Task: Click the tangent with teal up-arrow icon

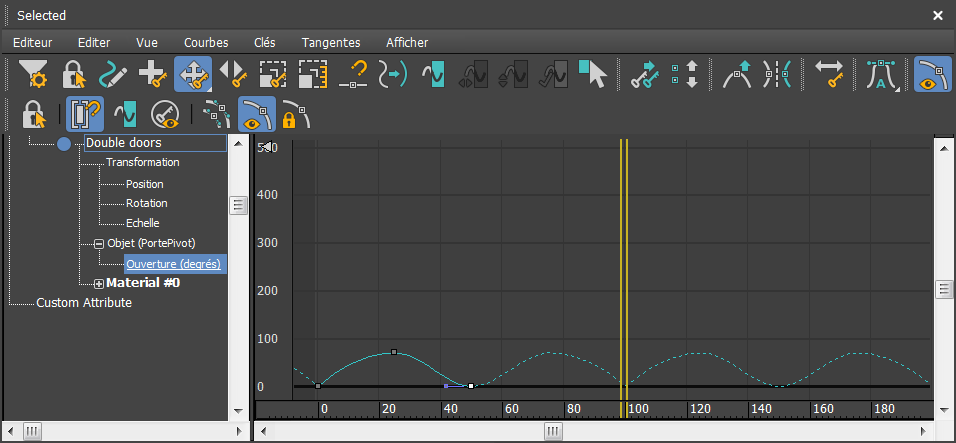Action: tap(737, 74)
